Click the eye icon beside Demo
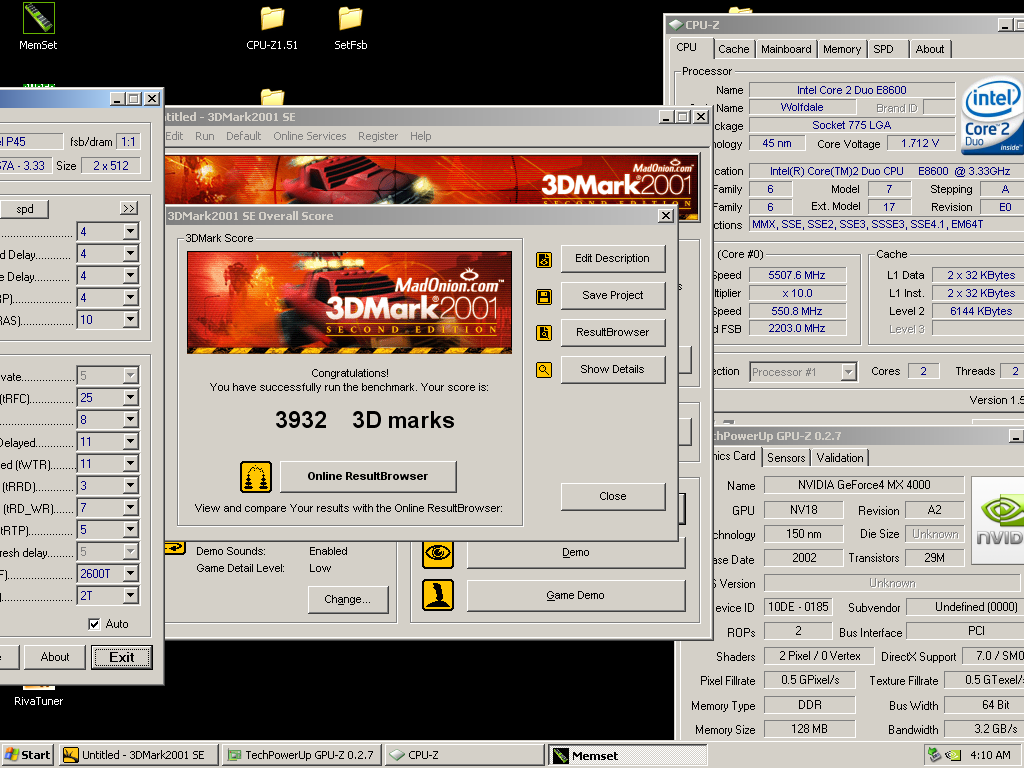Viewport: 1024px width, 768px height. pyautogui.click(x=438, y=553)
